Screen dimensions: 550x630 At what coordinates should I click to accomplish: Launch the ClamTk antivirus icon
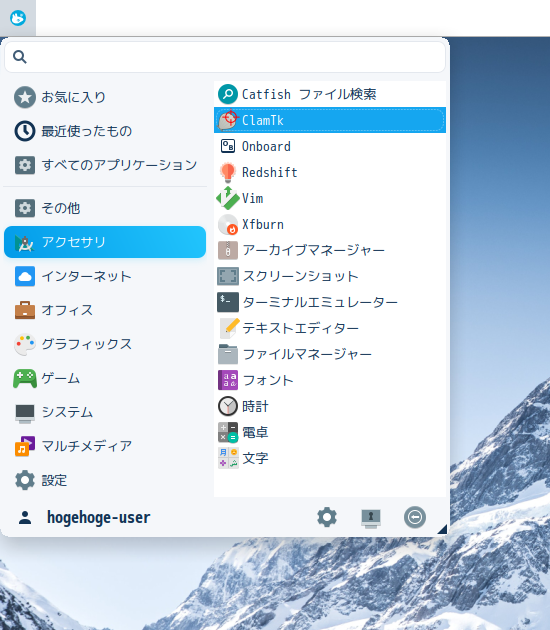(228, 120)
